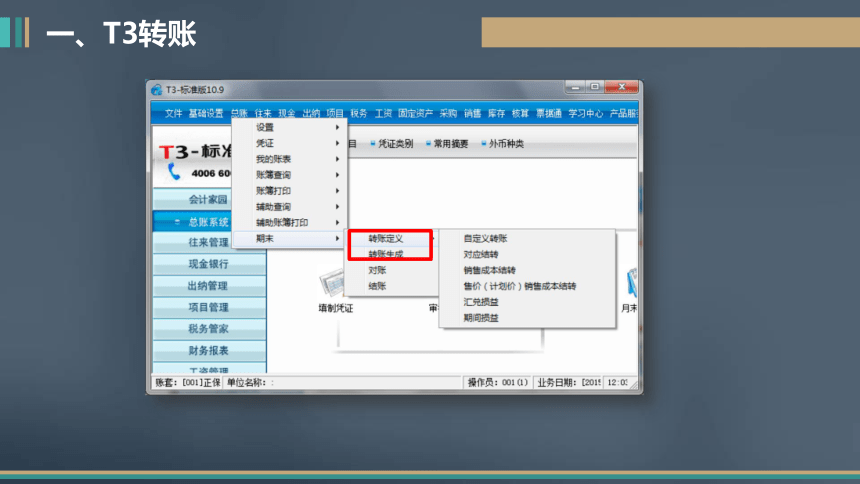Open the 采购 menu
The height and width of the screenshot is (484, 860).
point(448,113)
